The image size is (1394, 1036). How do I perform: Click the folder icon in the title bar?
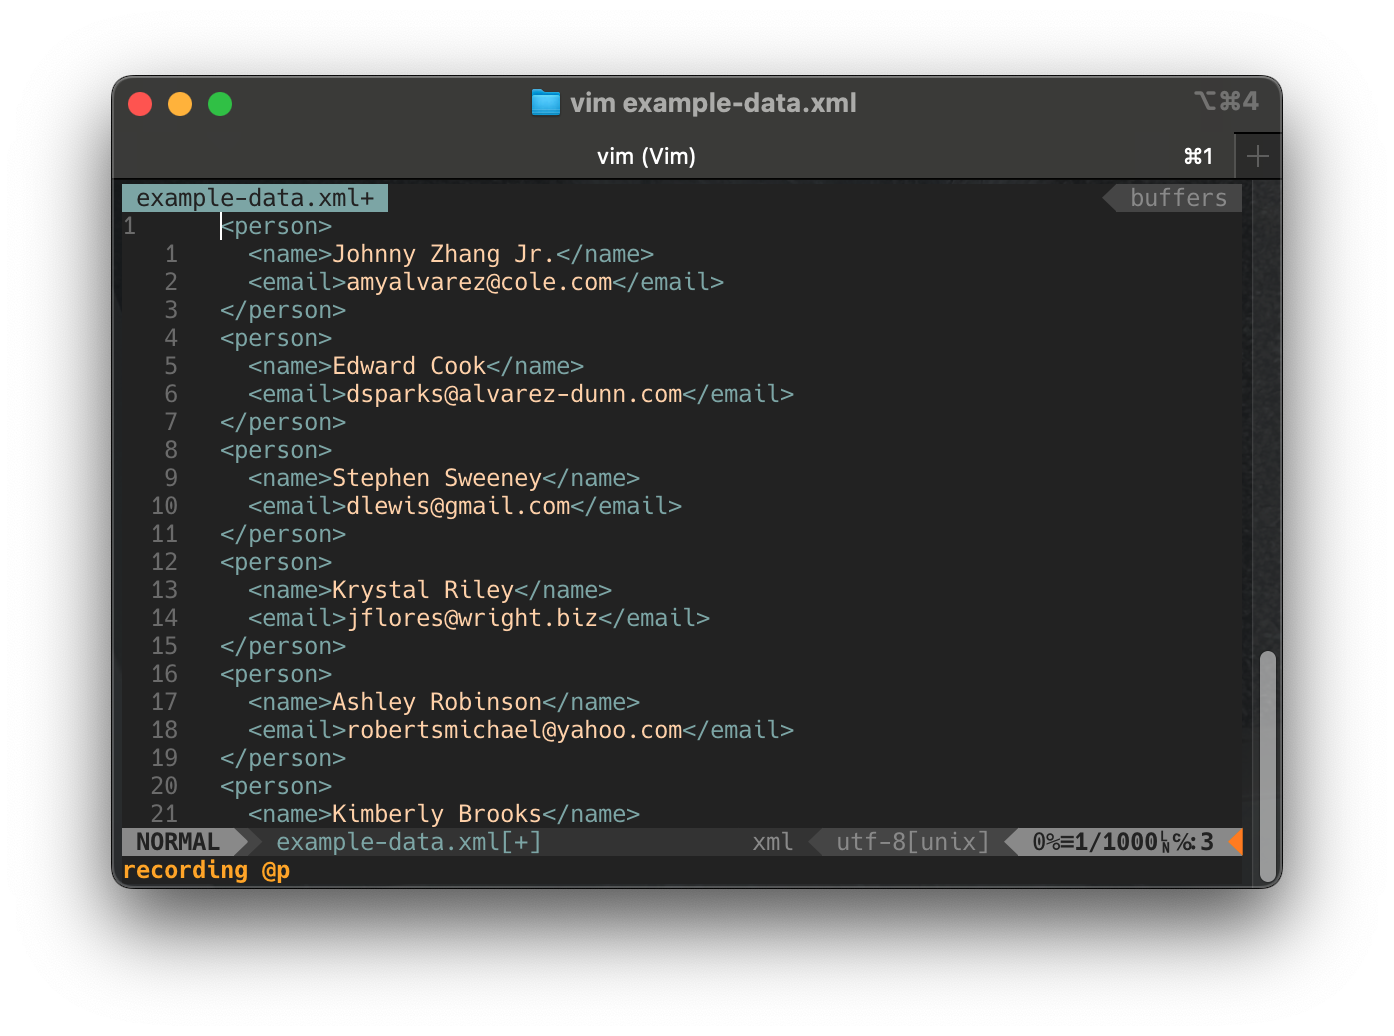click(x=545, y=102)
